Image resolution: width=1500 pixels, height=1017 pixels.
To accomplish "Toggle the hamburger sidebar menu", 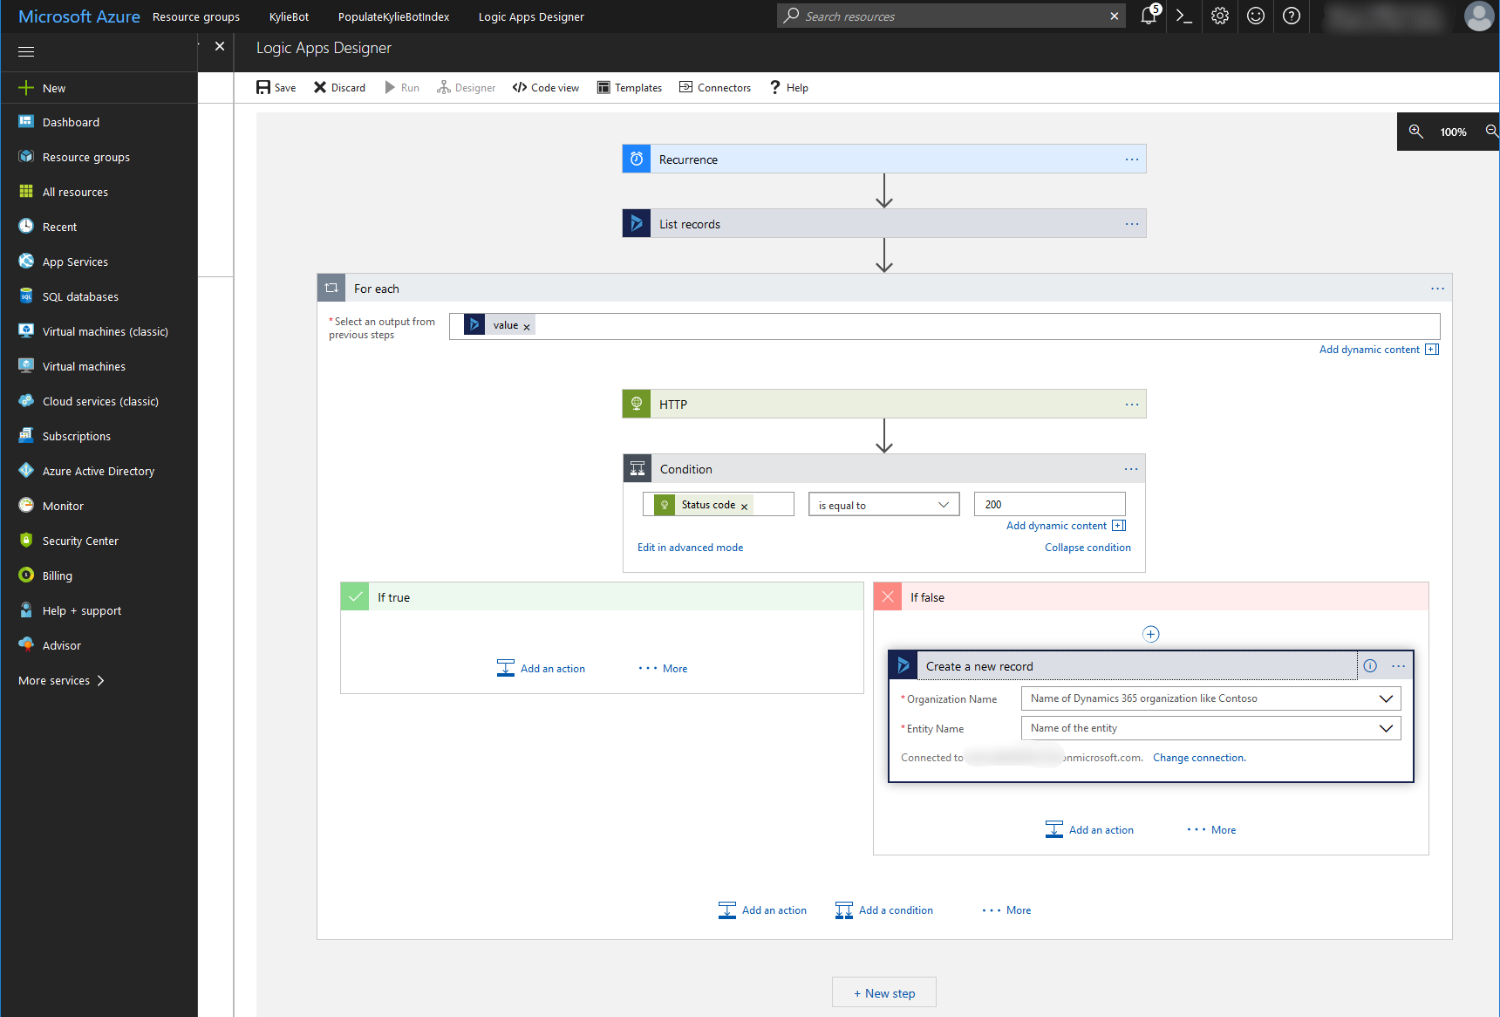I will coord(26,51).
